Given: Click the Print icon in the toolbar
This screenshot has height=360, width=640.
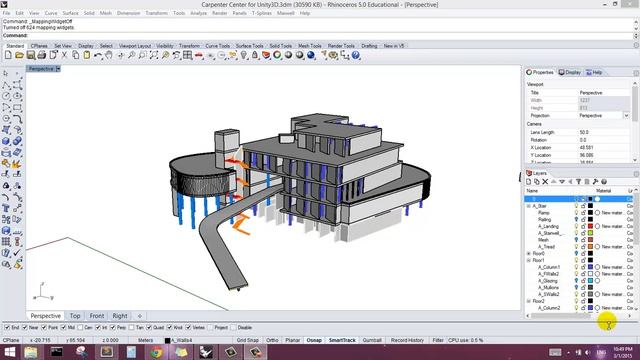Looking at the screenshot, I should pyautogui.click(x=42, y=55).
